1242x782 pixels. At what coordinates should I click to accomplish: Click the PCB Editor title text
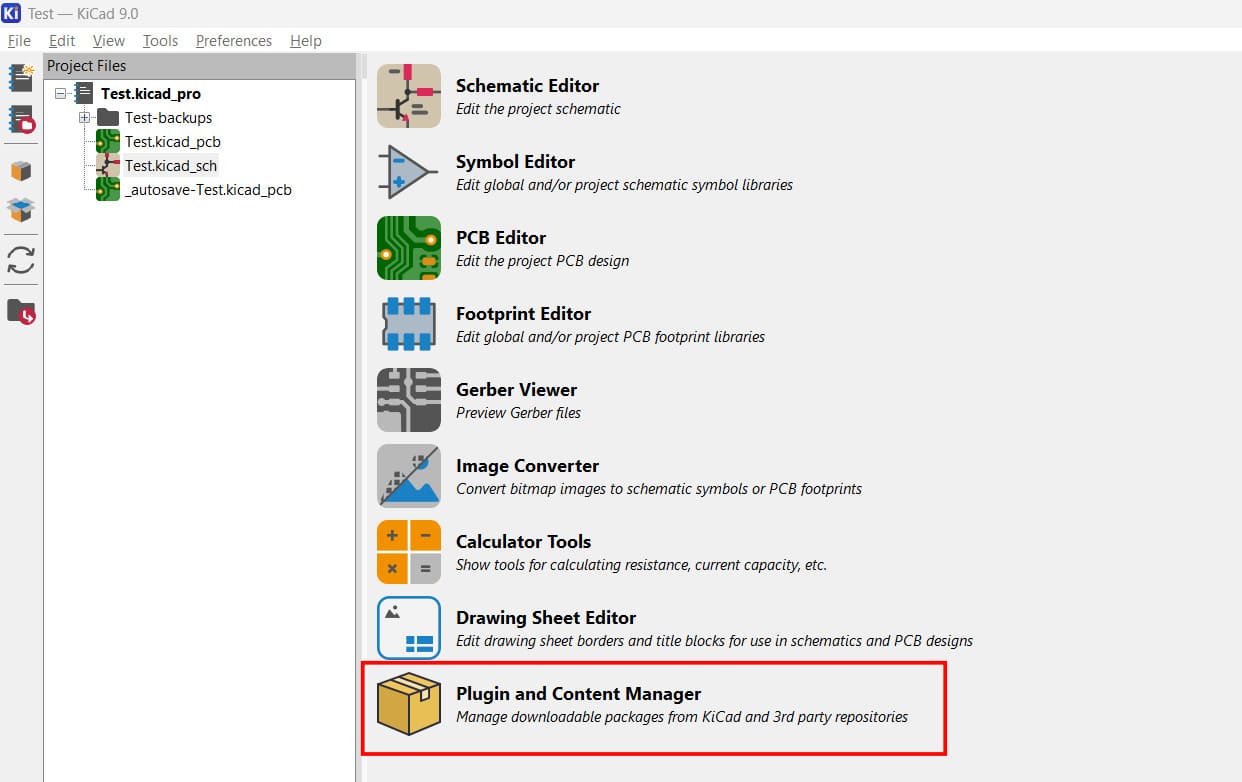(x=501, y=238)
